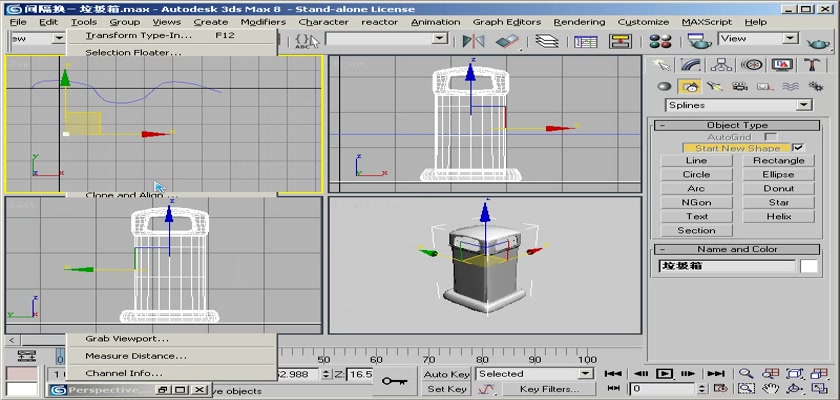
Task: Click the white object color swatch
Action: [808, 266]
